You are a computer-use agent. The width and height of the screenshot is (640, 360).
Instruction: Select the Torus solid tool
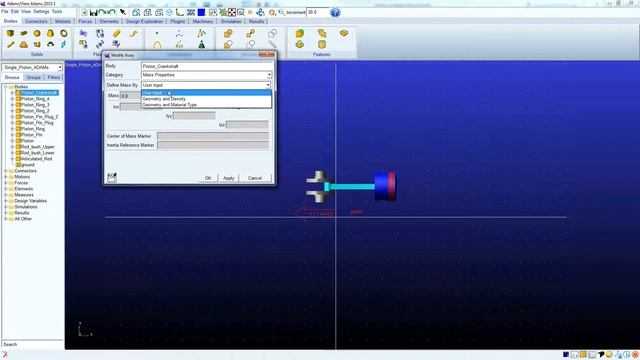click(x=64, y=33)
